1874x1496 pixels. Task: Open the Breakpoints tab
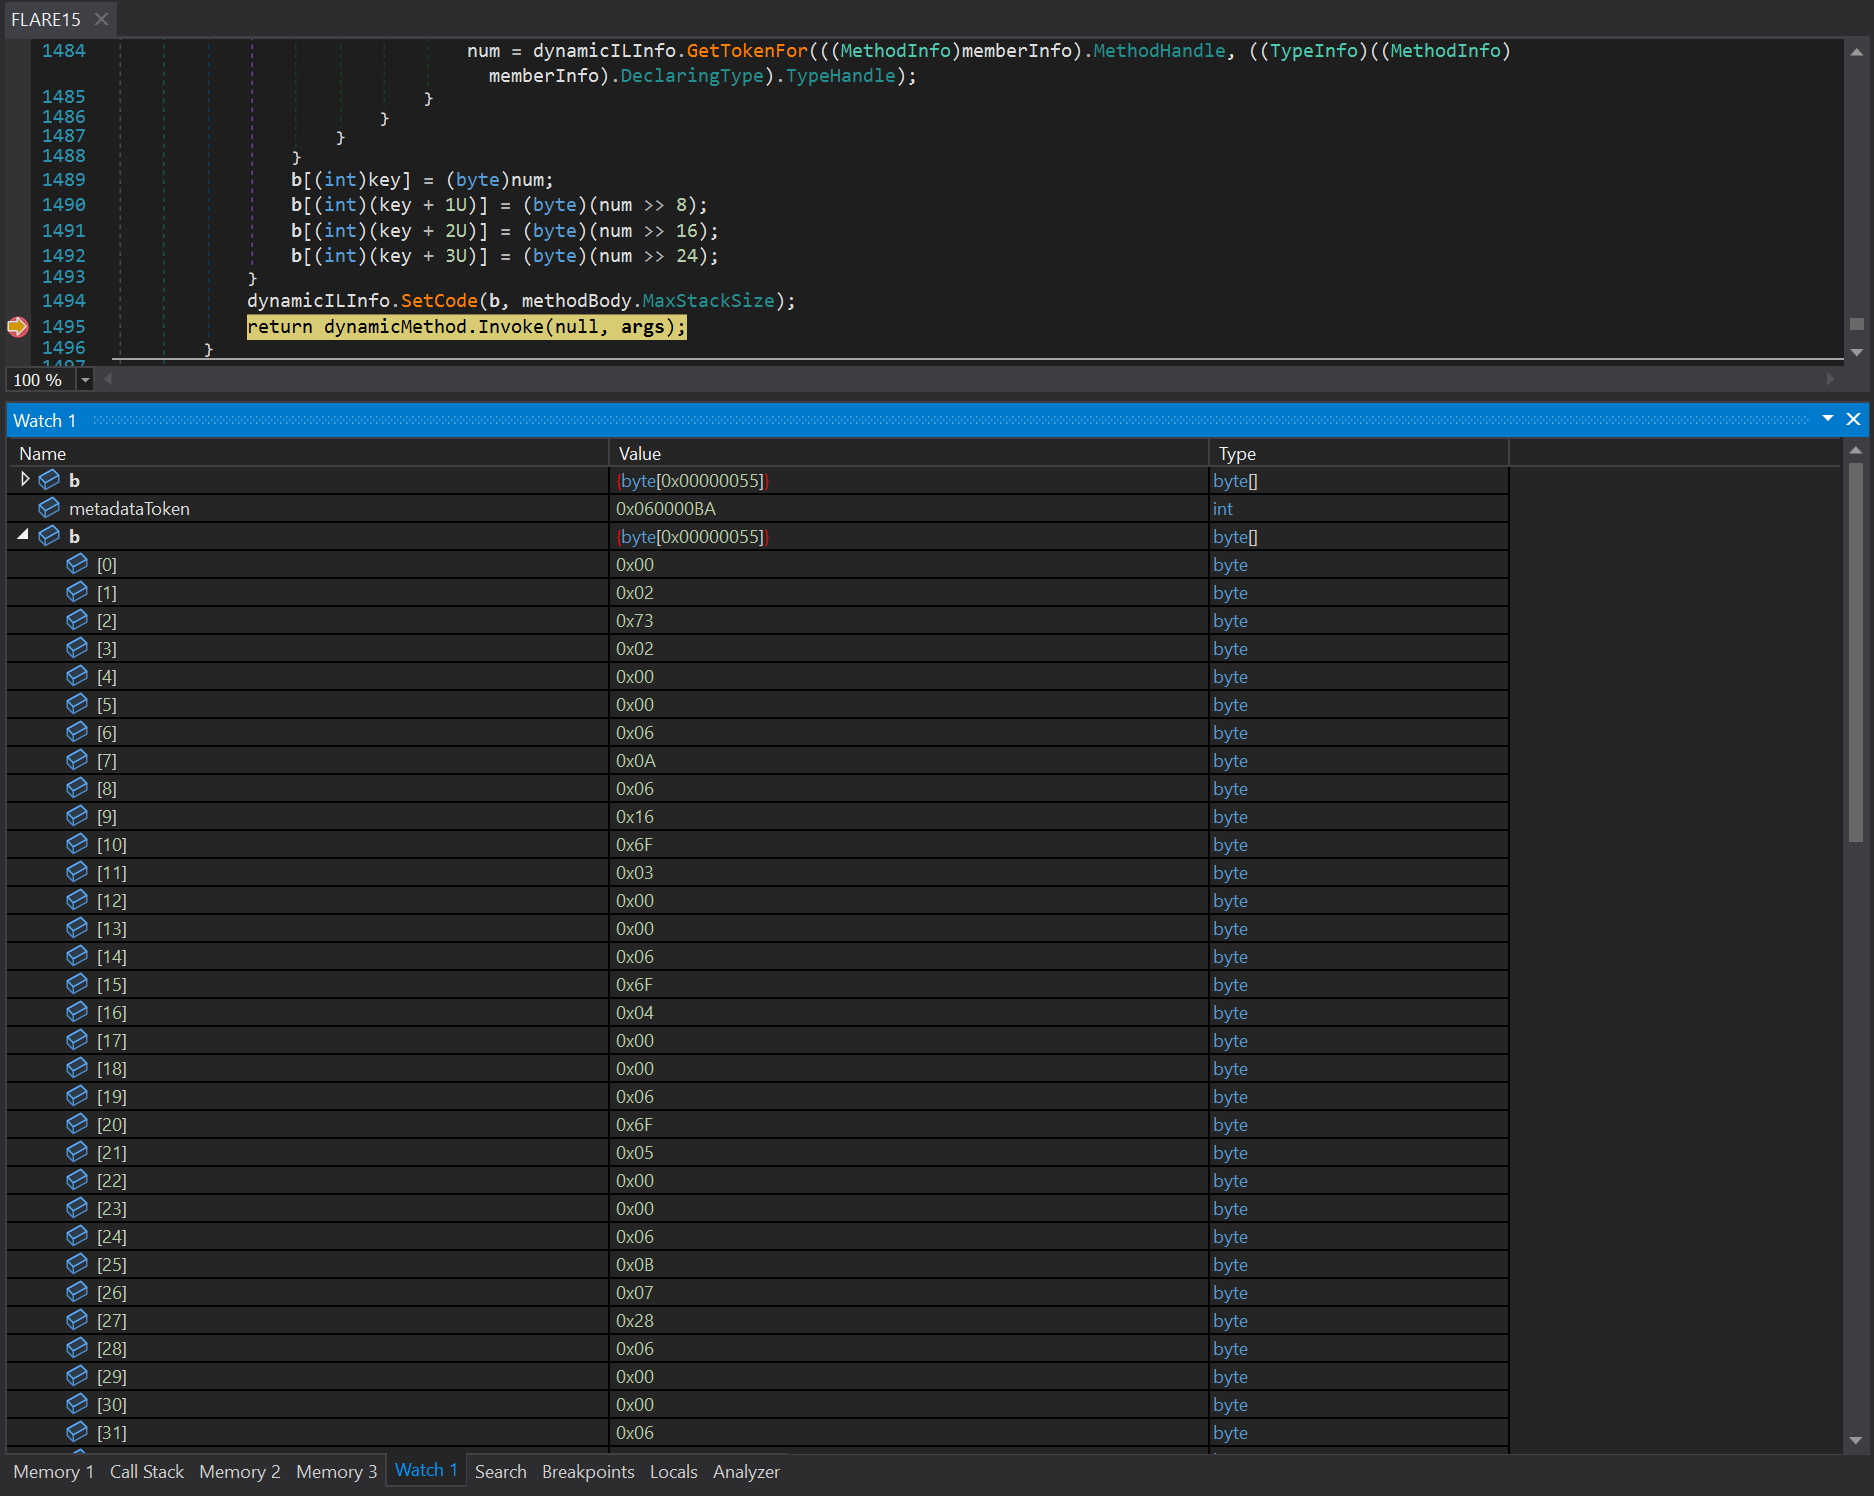[588, 1471]
